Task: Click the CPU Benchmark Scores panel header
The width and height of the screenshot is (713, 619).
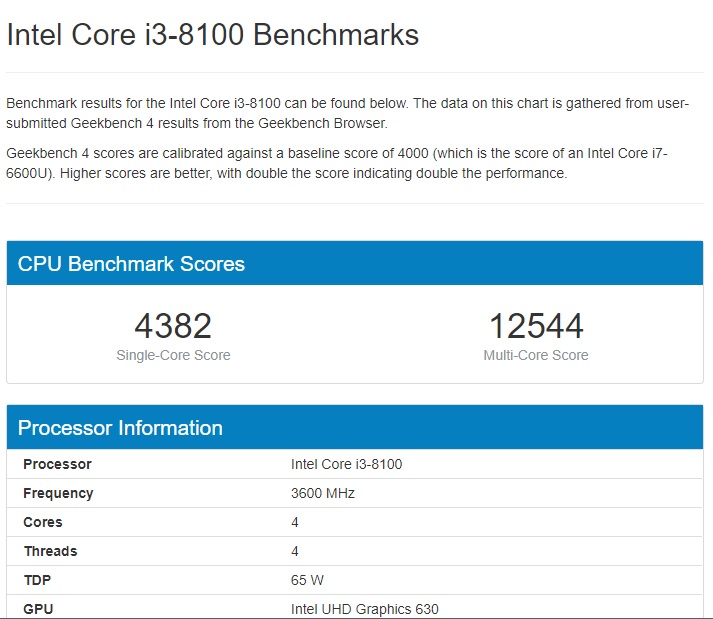Action: [355, 263]
